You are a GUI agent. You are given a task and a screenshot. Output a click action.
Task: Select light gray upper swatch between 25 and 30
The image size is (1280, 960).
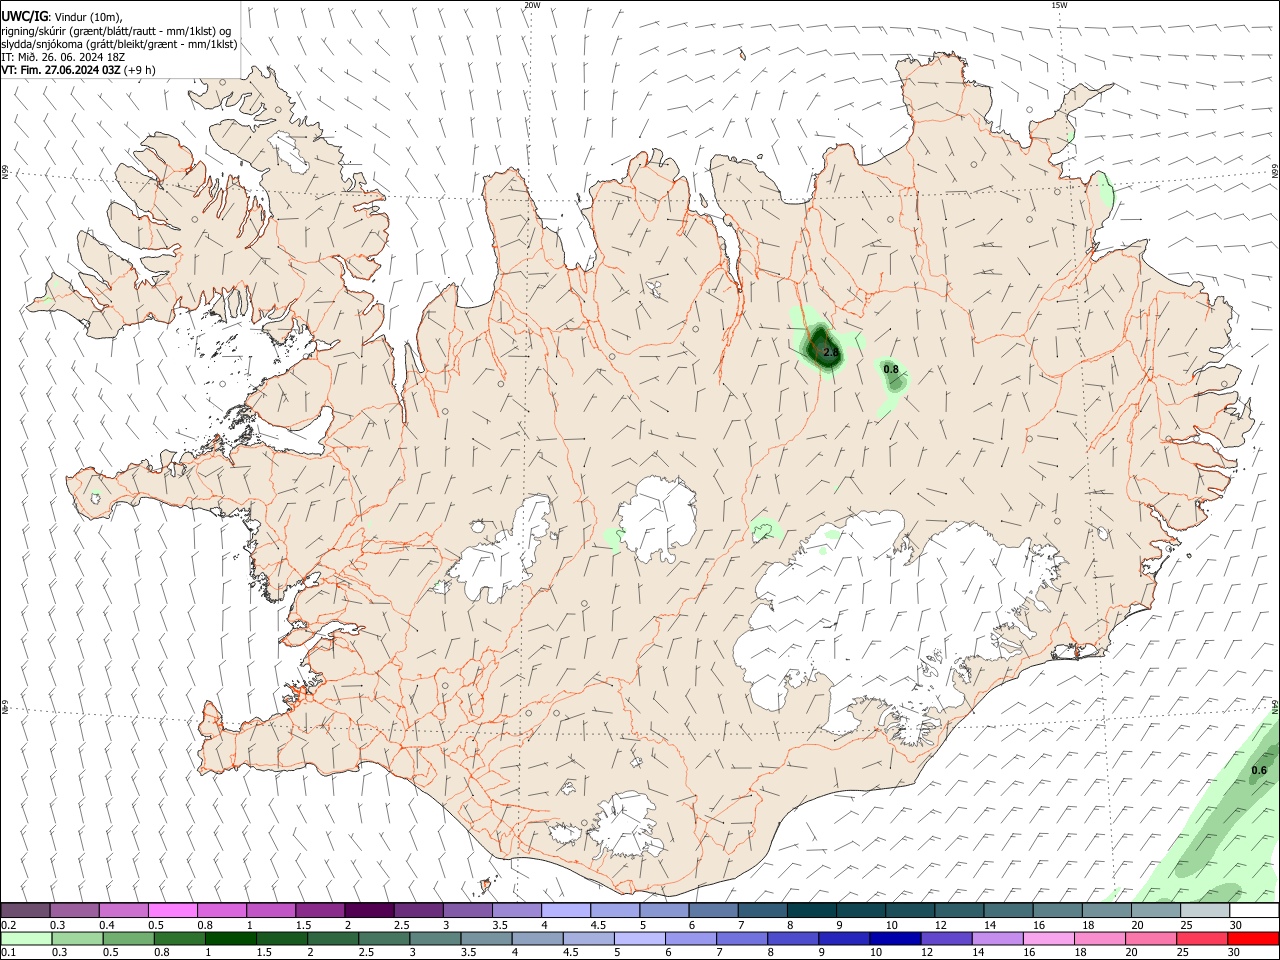1204,910
